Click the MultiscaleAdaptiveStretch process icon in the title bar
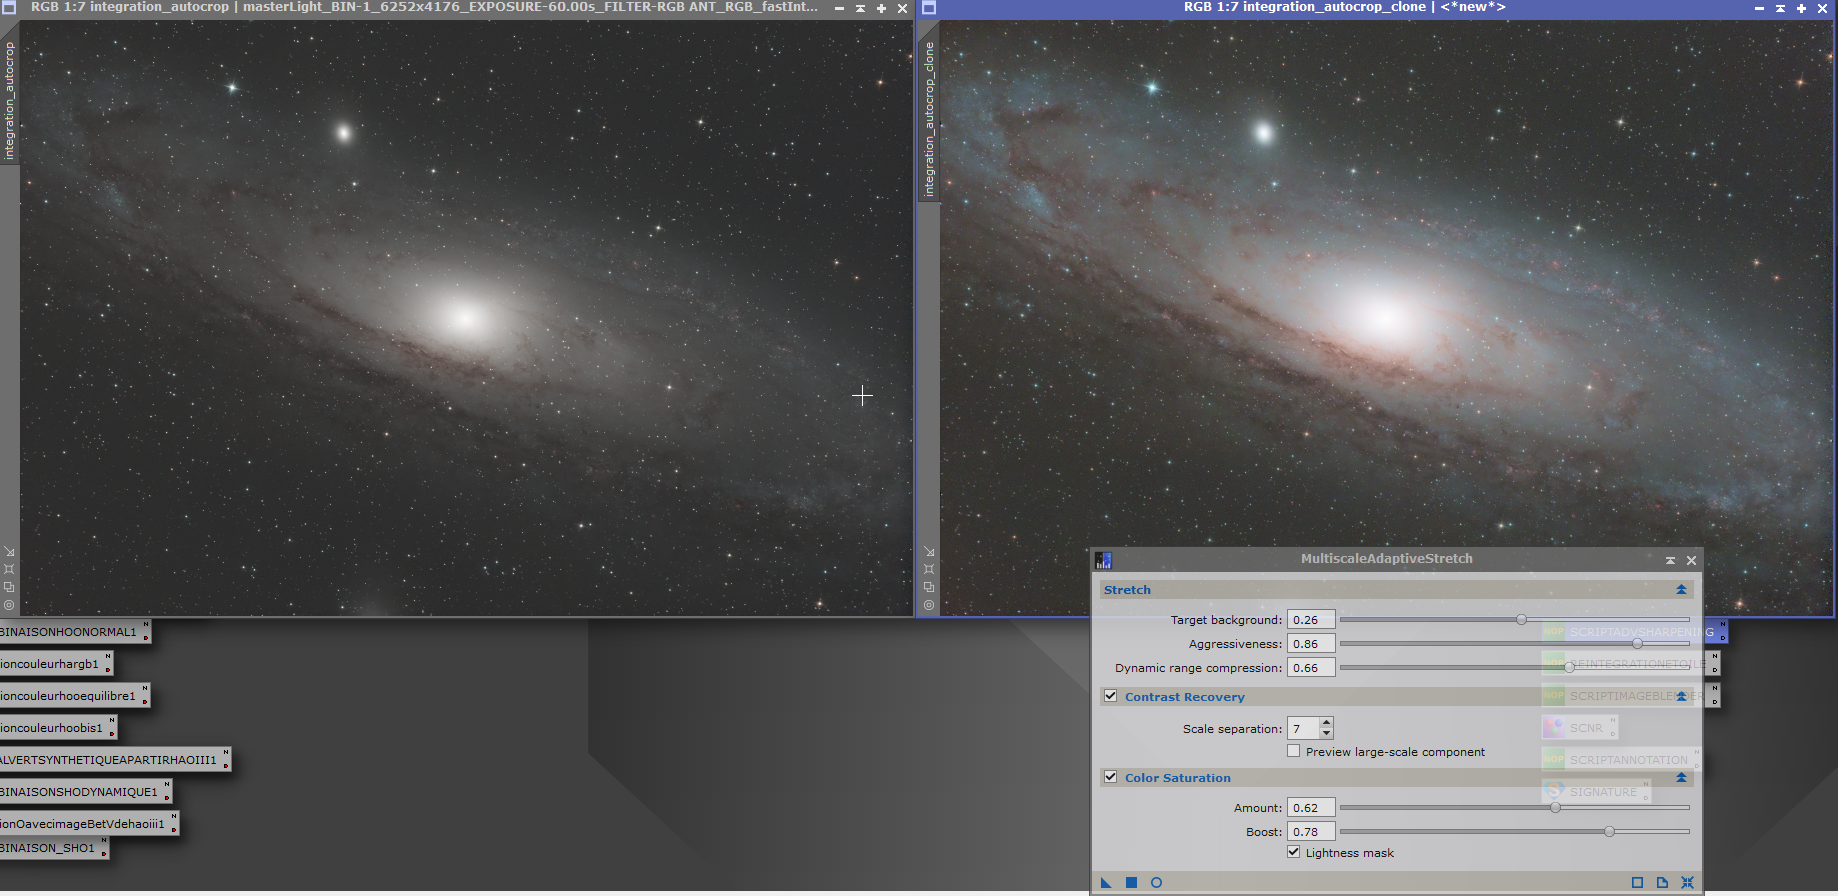Screen dimensions: 1838x896 pos(1103,560)
